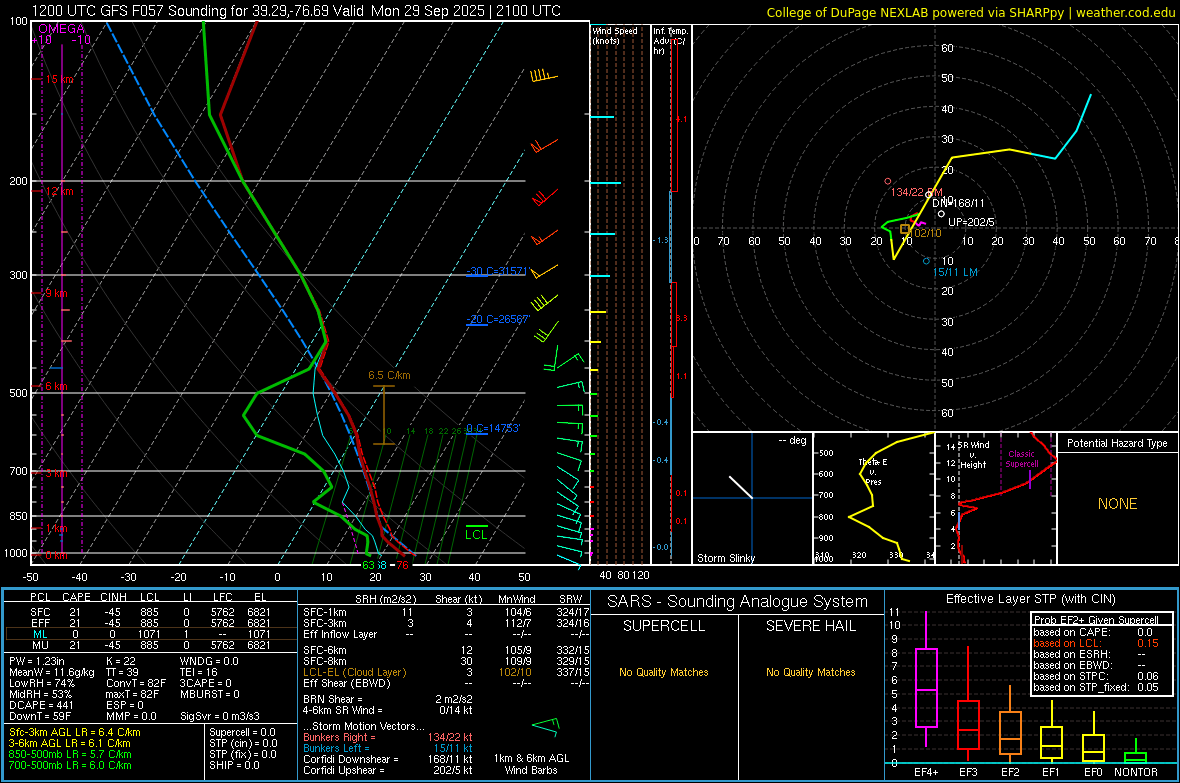Select the DN=168/11 hodograph label

point(958,203)
